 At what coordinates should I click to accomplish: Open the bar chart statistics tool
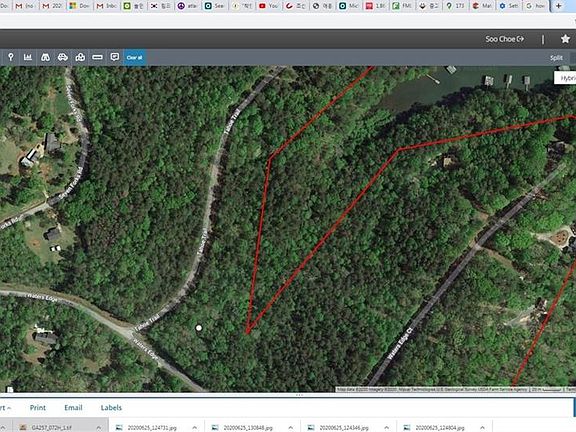(28, 57)
